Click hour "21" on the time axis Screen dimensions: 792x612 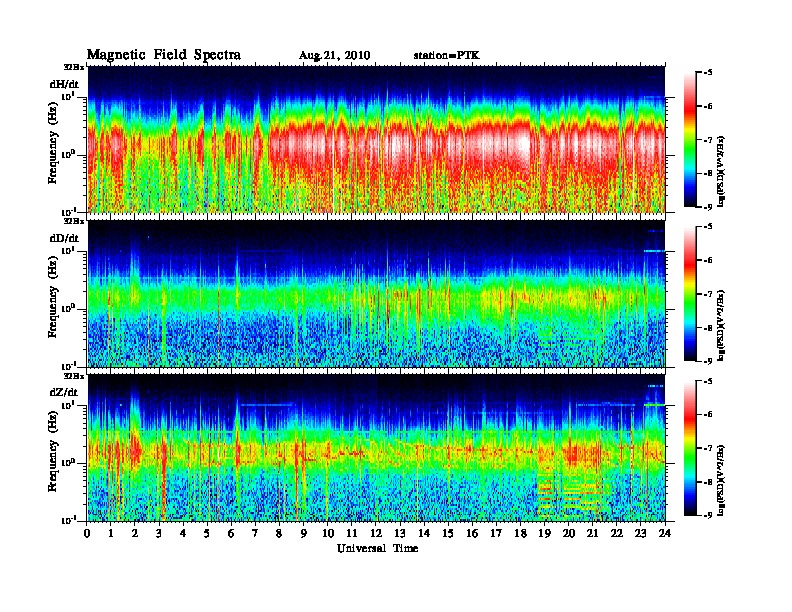(x=593, y=533)
